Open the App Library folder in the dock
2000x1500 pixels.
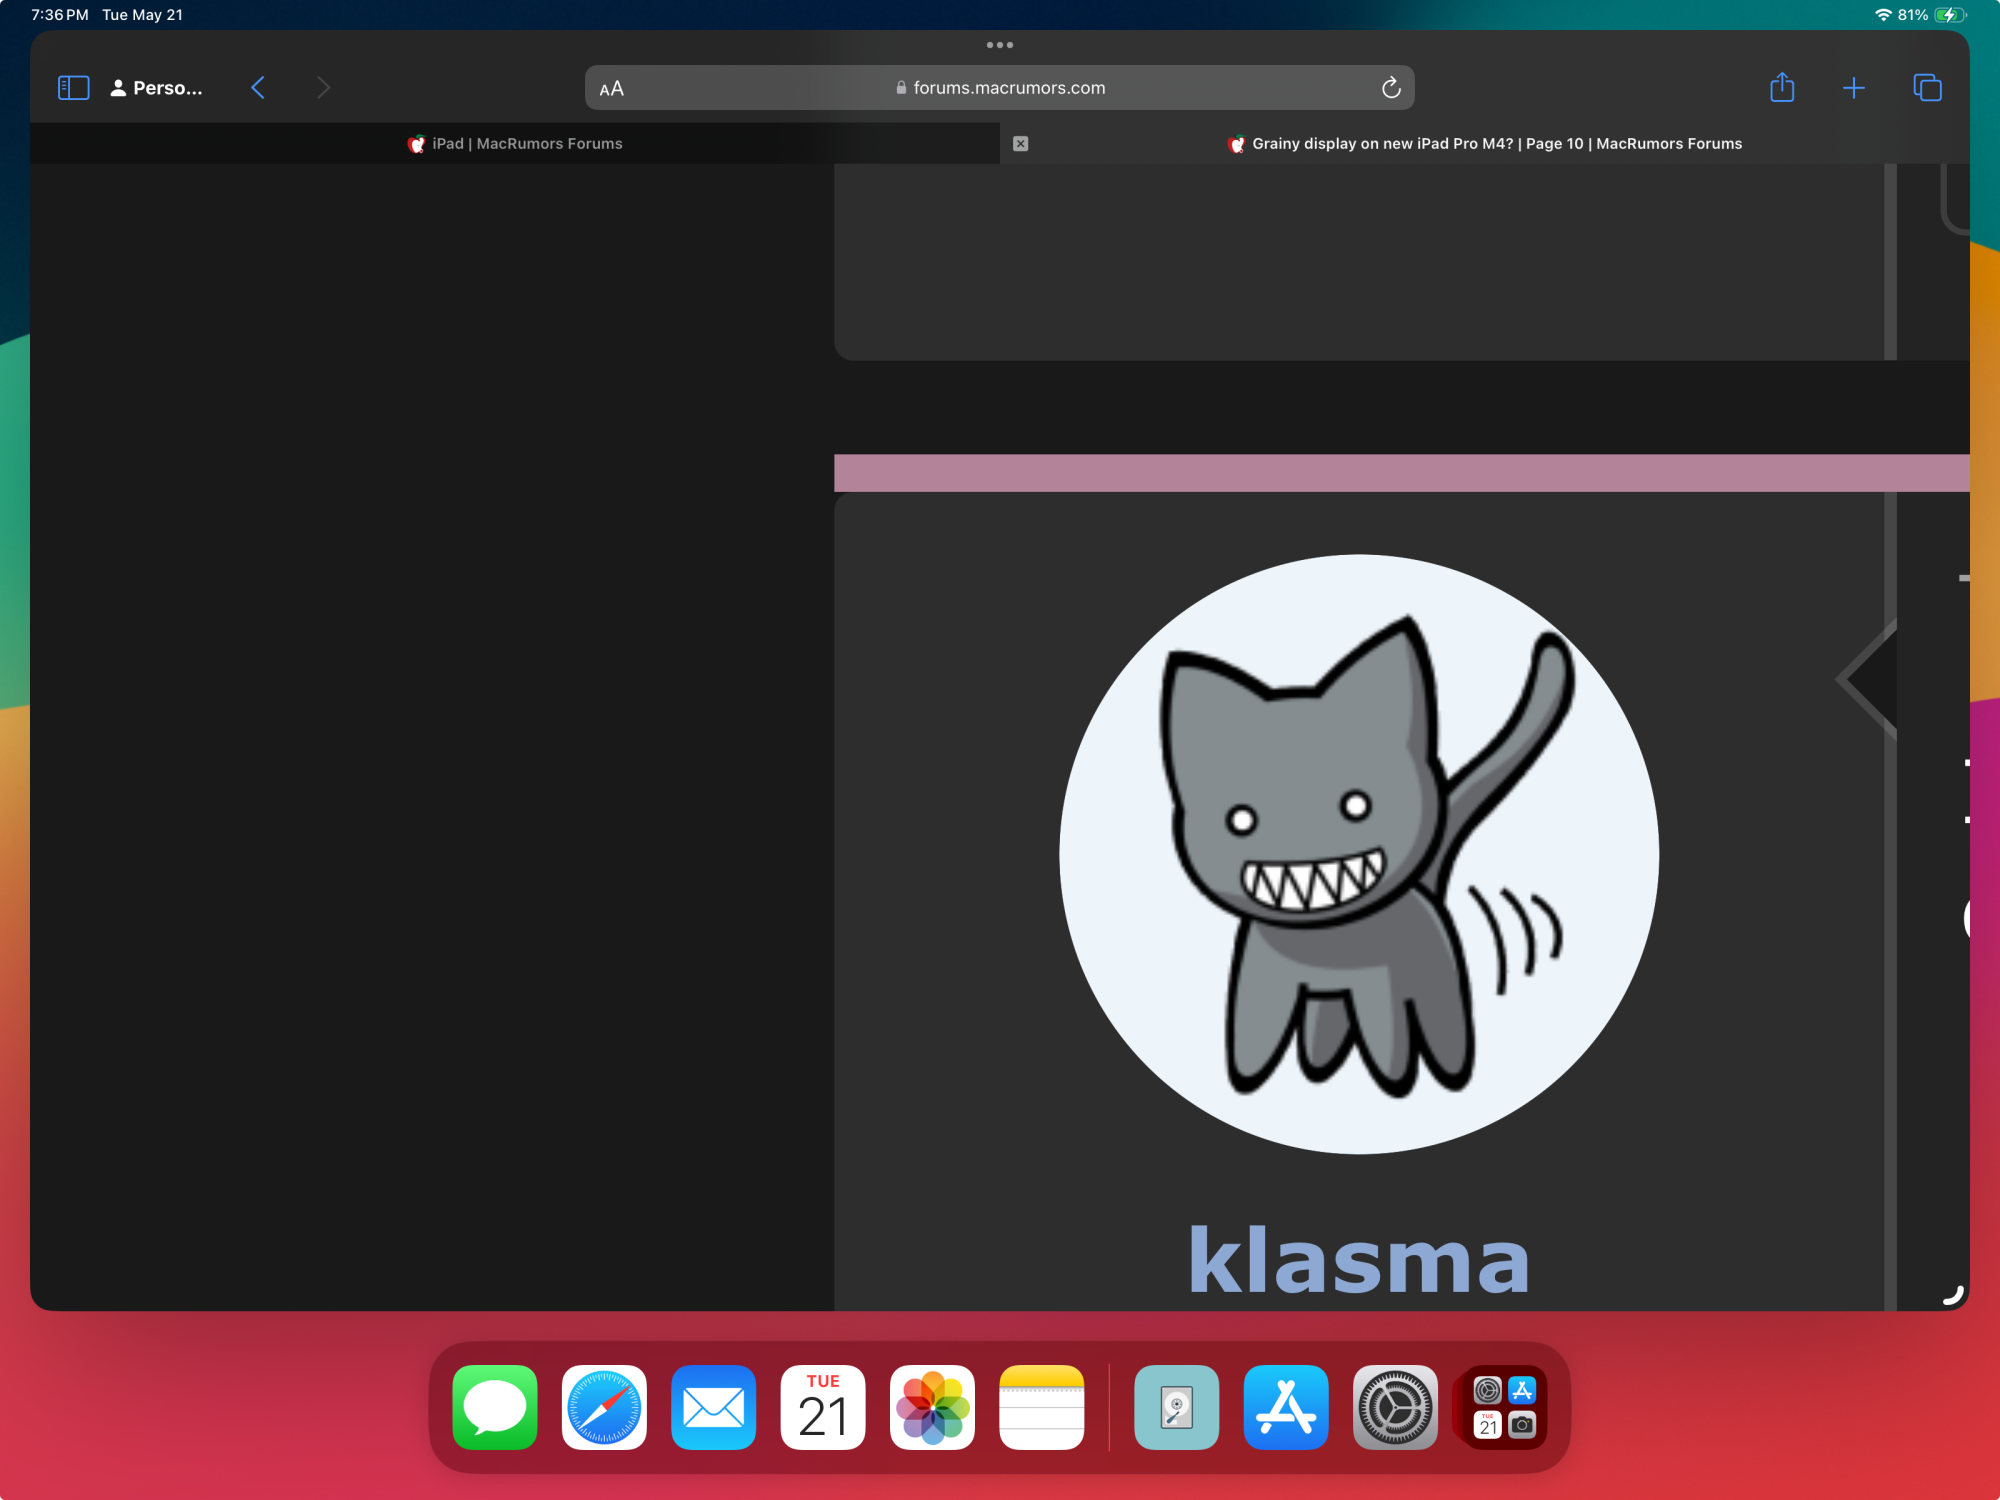pyautogui.click(x=1504, y=1407)
